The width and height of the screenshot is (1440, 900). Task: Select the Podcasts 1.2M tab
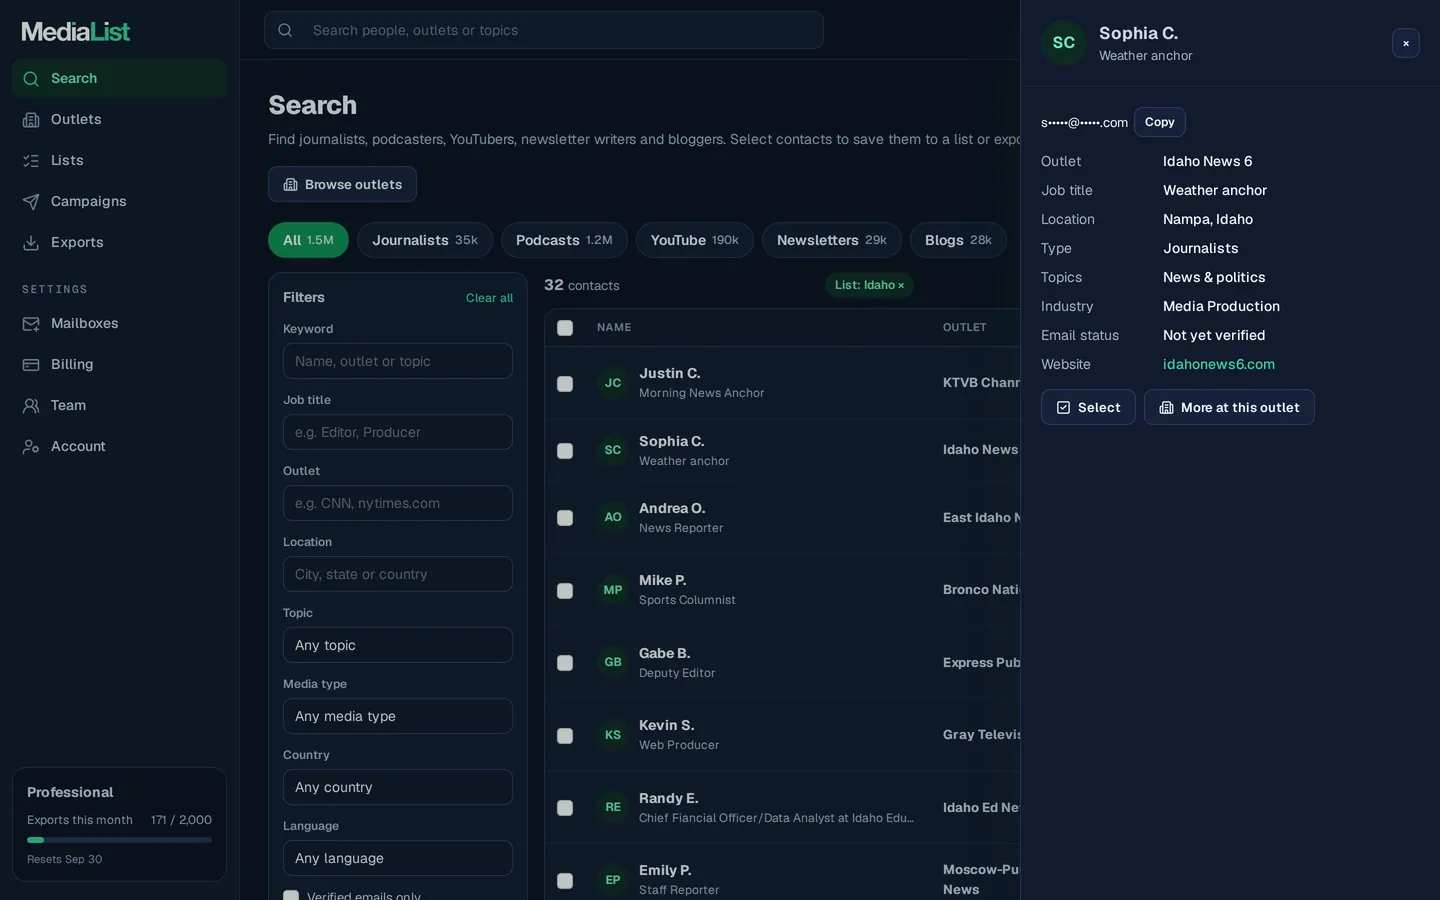point(564,240)
